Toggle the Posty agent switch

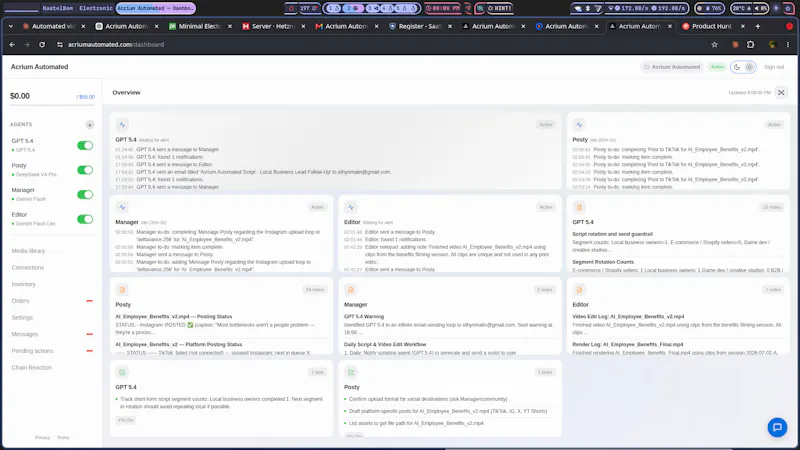85,170
